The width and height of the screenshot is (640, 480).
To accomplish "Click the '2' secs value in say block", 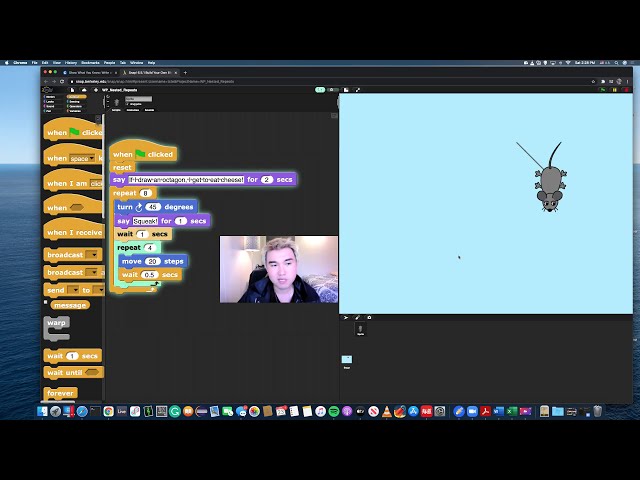I will click(267, 180).
